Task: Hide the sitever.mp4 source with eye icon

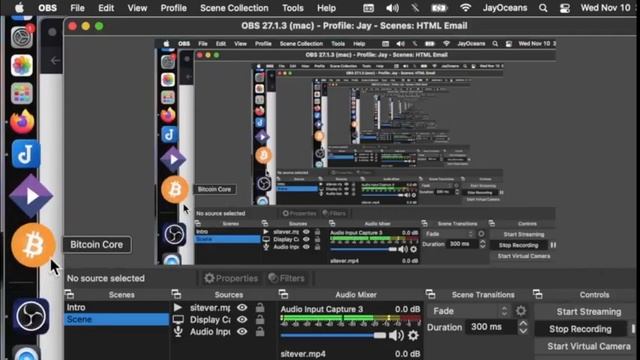Action: 242,308
